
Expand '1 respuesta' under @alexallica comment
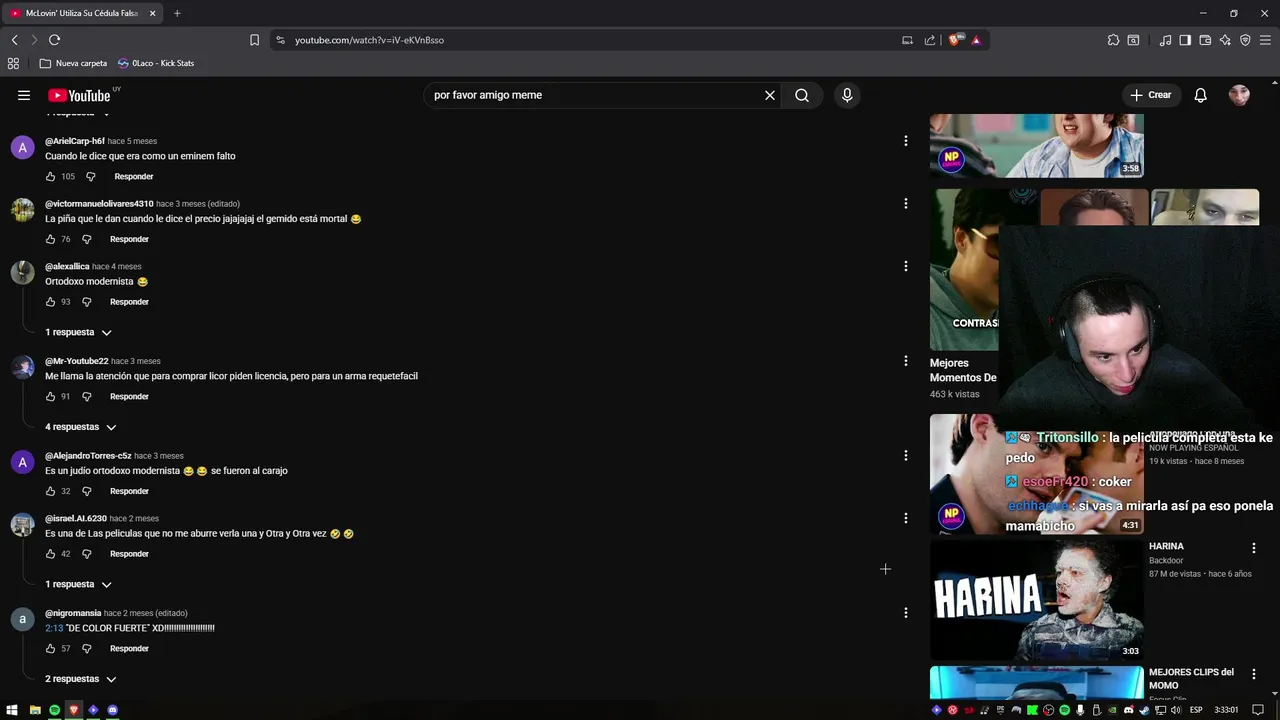[x=78, y=332]
